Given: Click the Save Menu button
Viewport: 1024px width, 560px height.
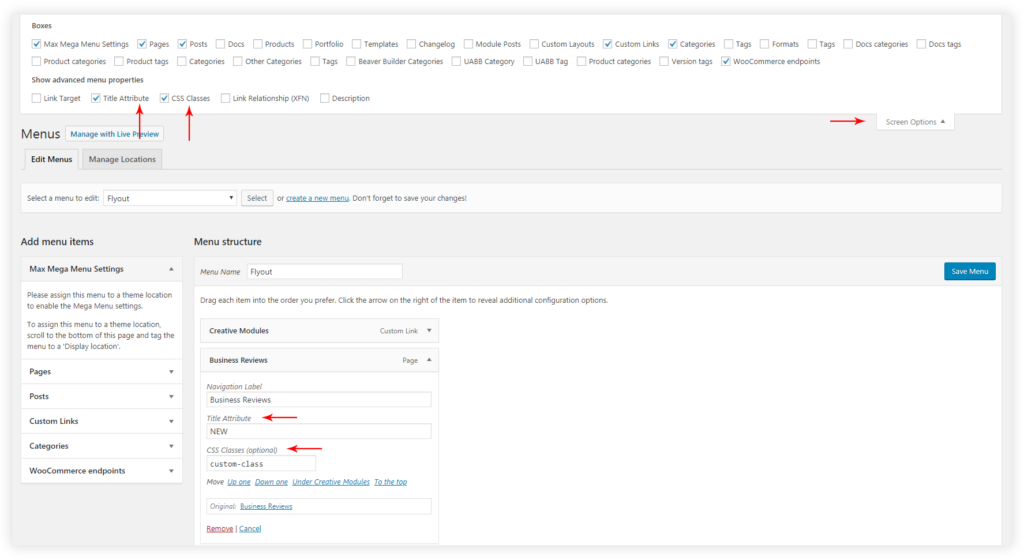Looking at the screenshot, I should pyautogui.click(x=969, y=271).
